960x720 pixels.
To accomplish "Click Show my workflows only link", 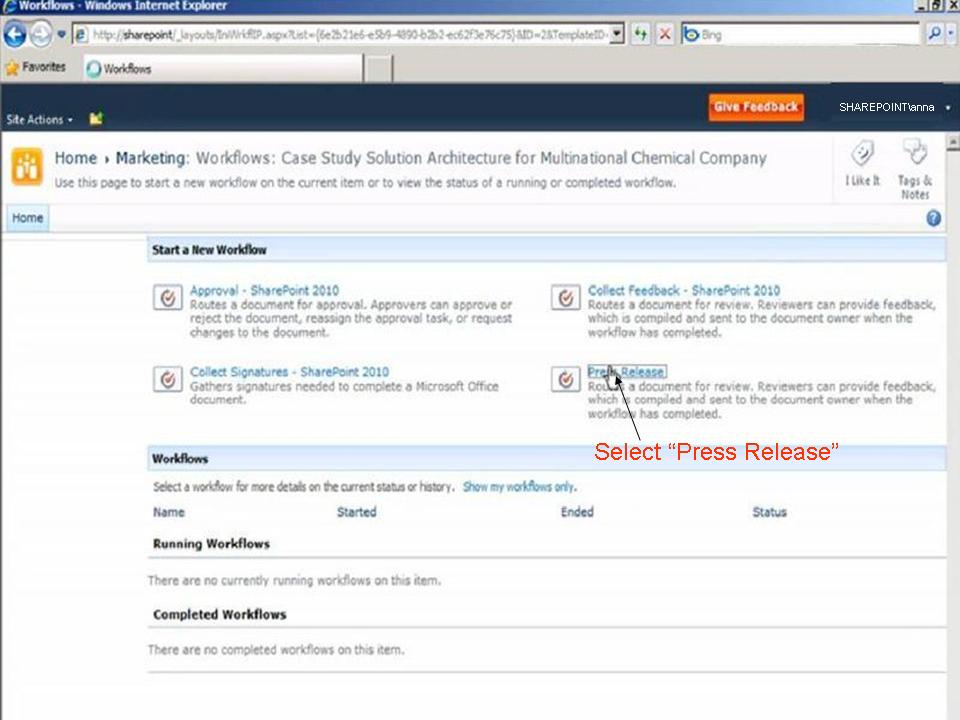I will [x=519, y=487].
